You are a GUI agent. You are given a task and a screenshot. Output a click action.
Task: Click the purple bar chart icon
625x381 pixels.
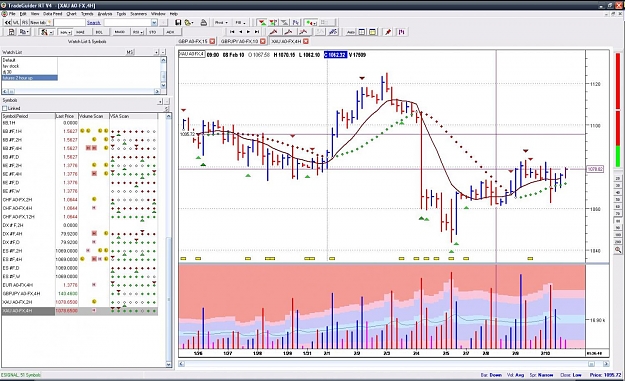tap(402, 32)
